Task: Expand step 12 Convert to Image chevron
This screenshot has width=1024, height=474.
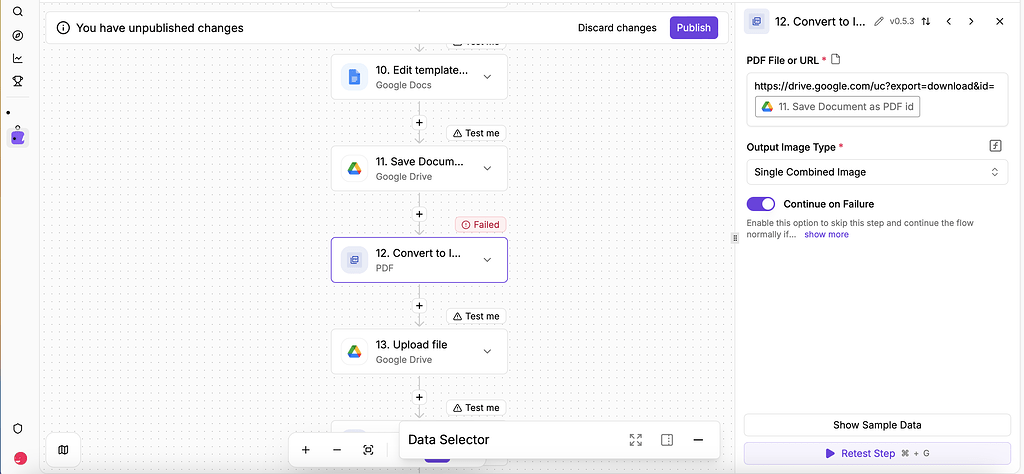Action: (x=487, y=260)
